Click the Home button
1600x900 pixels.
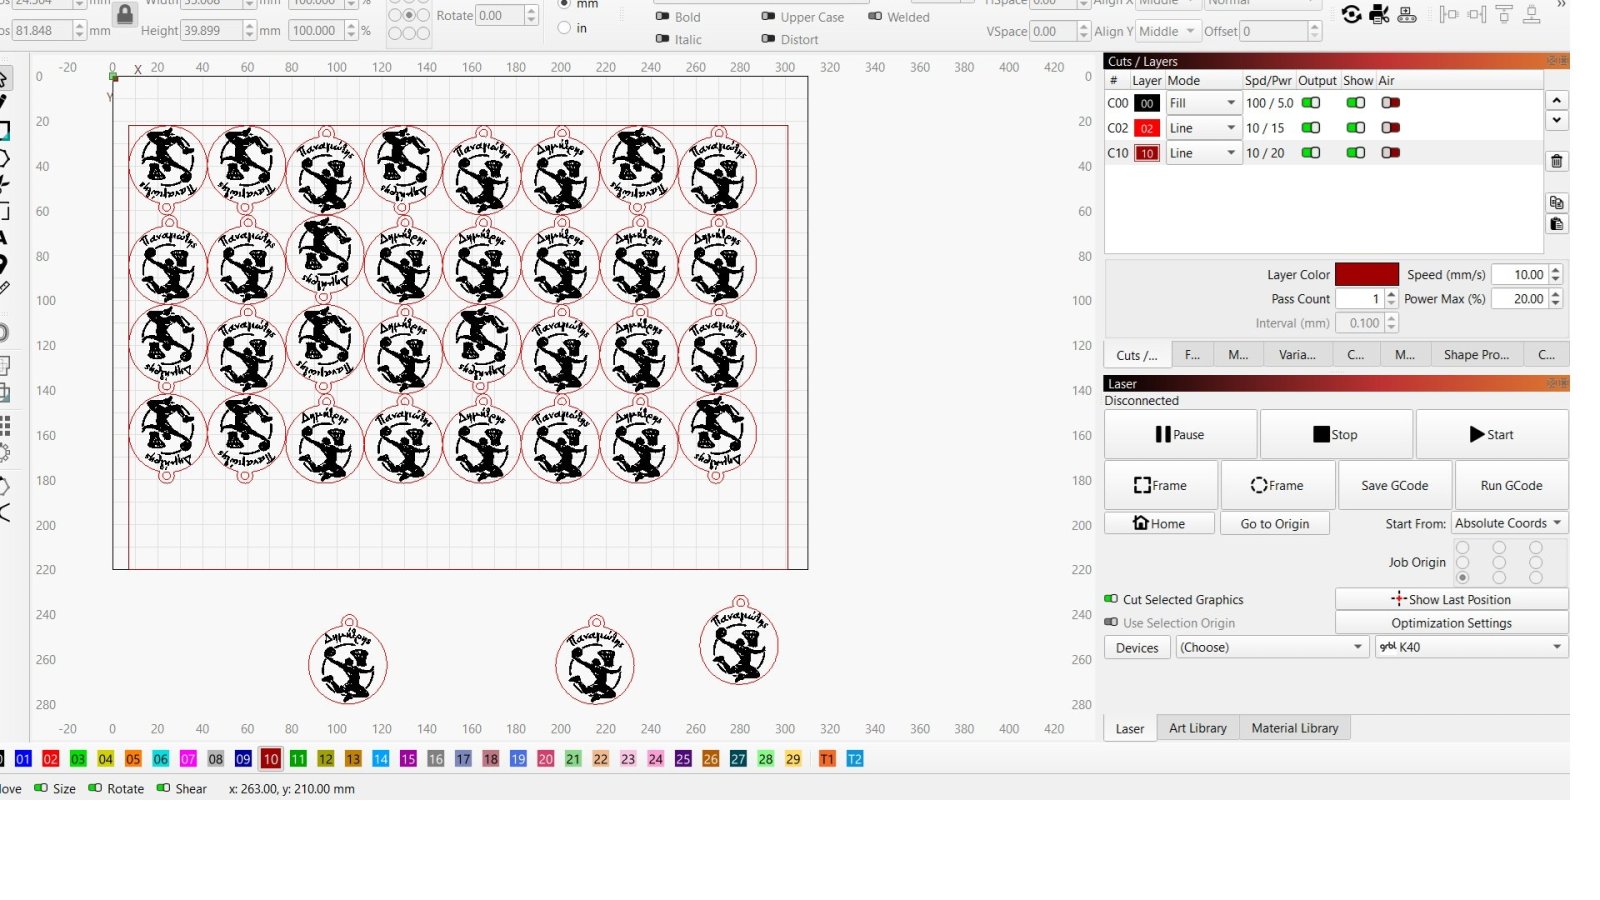1160,523
